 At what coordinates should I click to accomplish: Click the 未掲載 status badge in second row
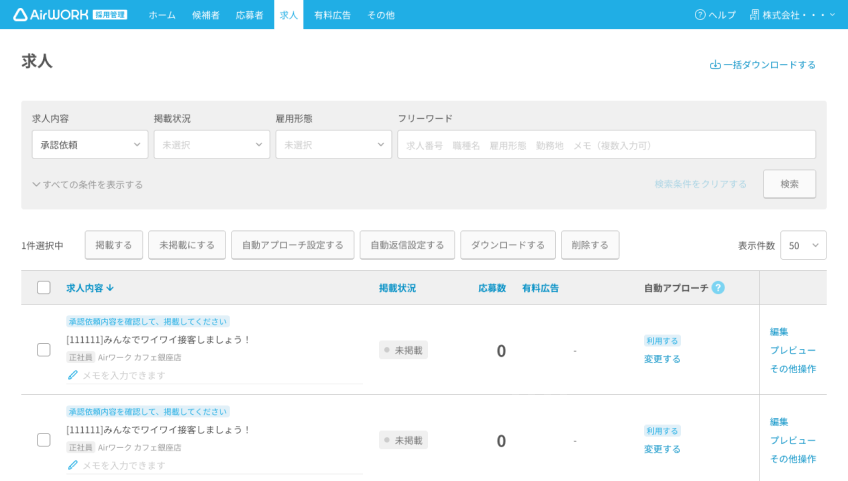point(403,440)
